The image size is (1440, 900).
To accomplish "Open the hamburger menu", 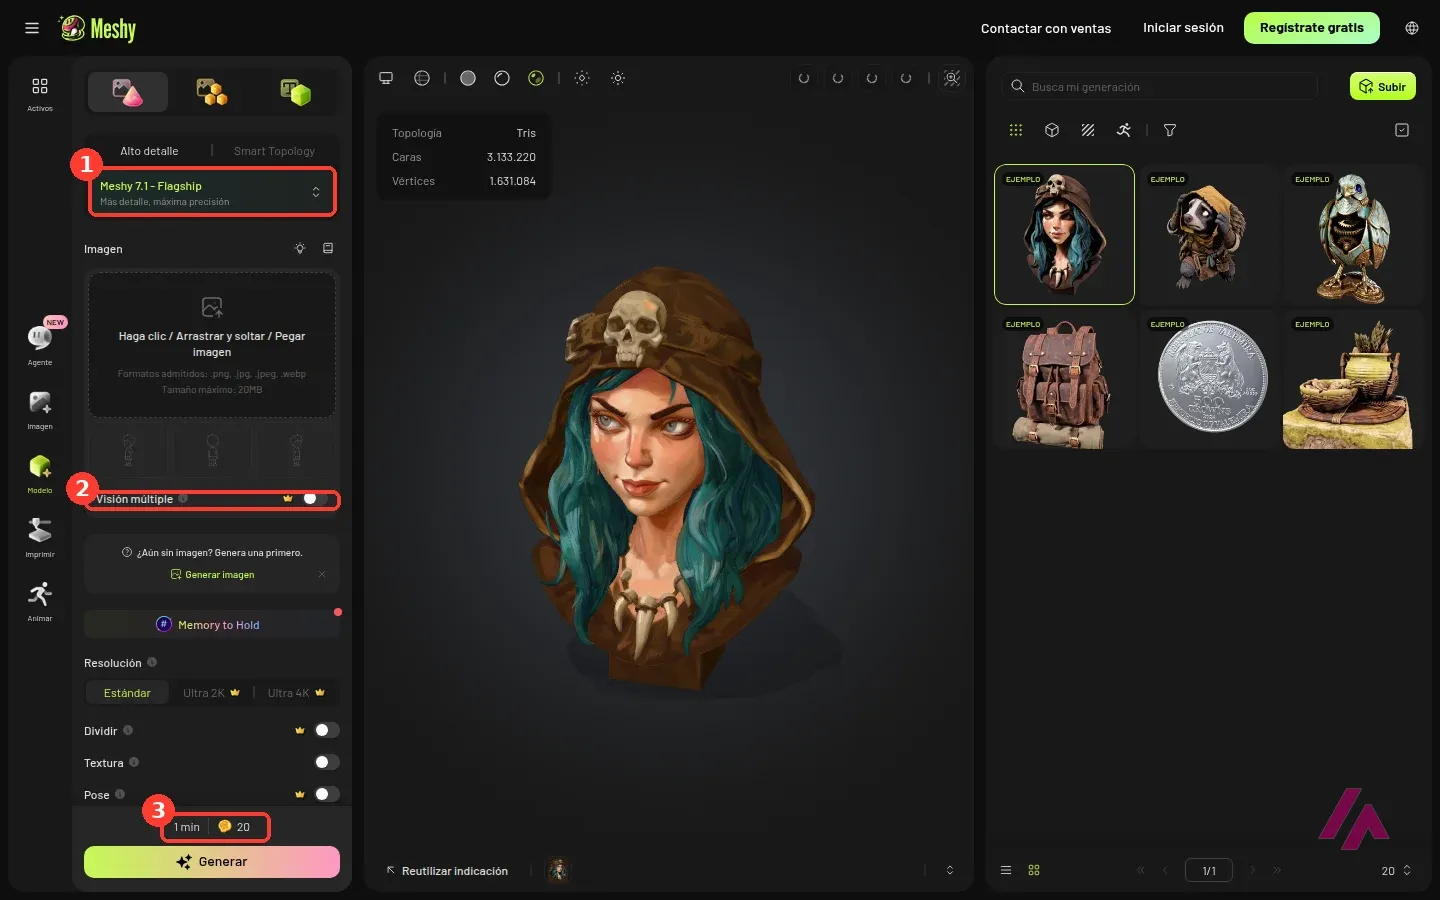I will pyautogui.click(x=32, y=28).
